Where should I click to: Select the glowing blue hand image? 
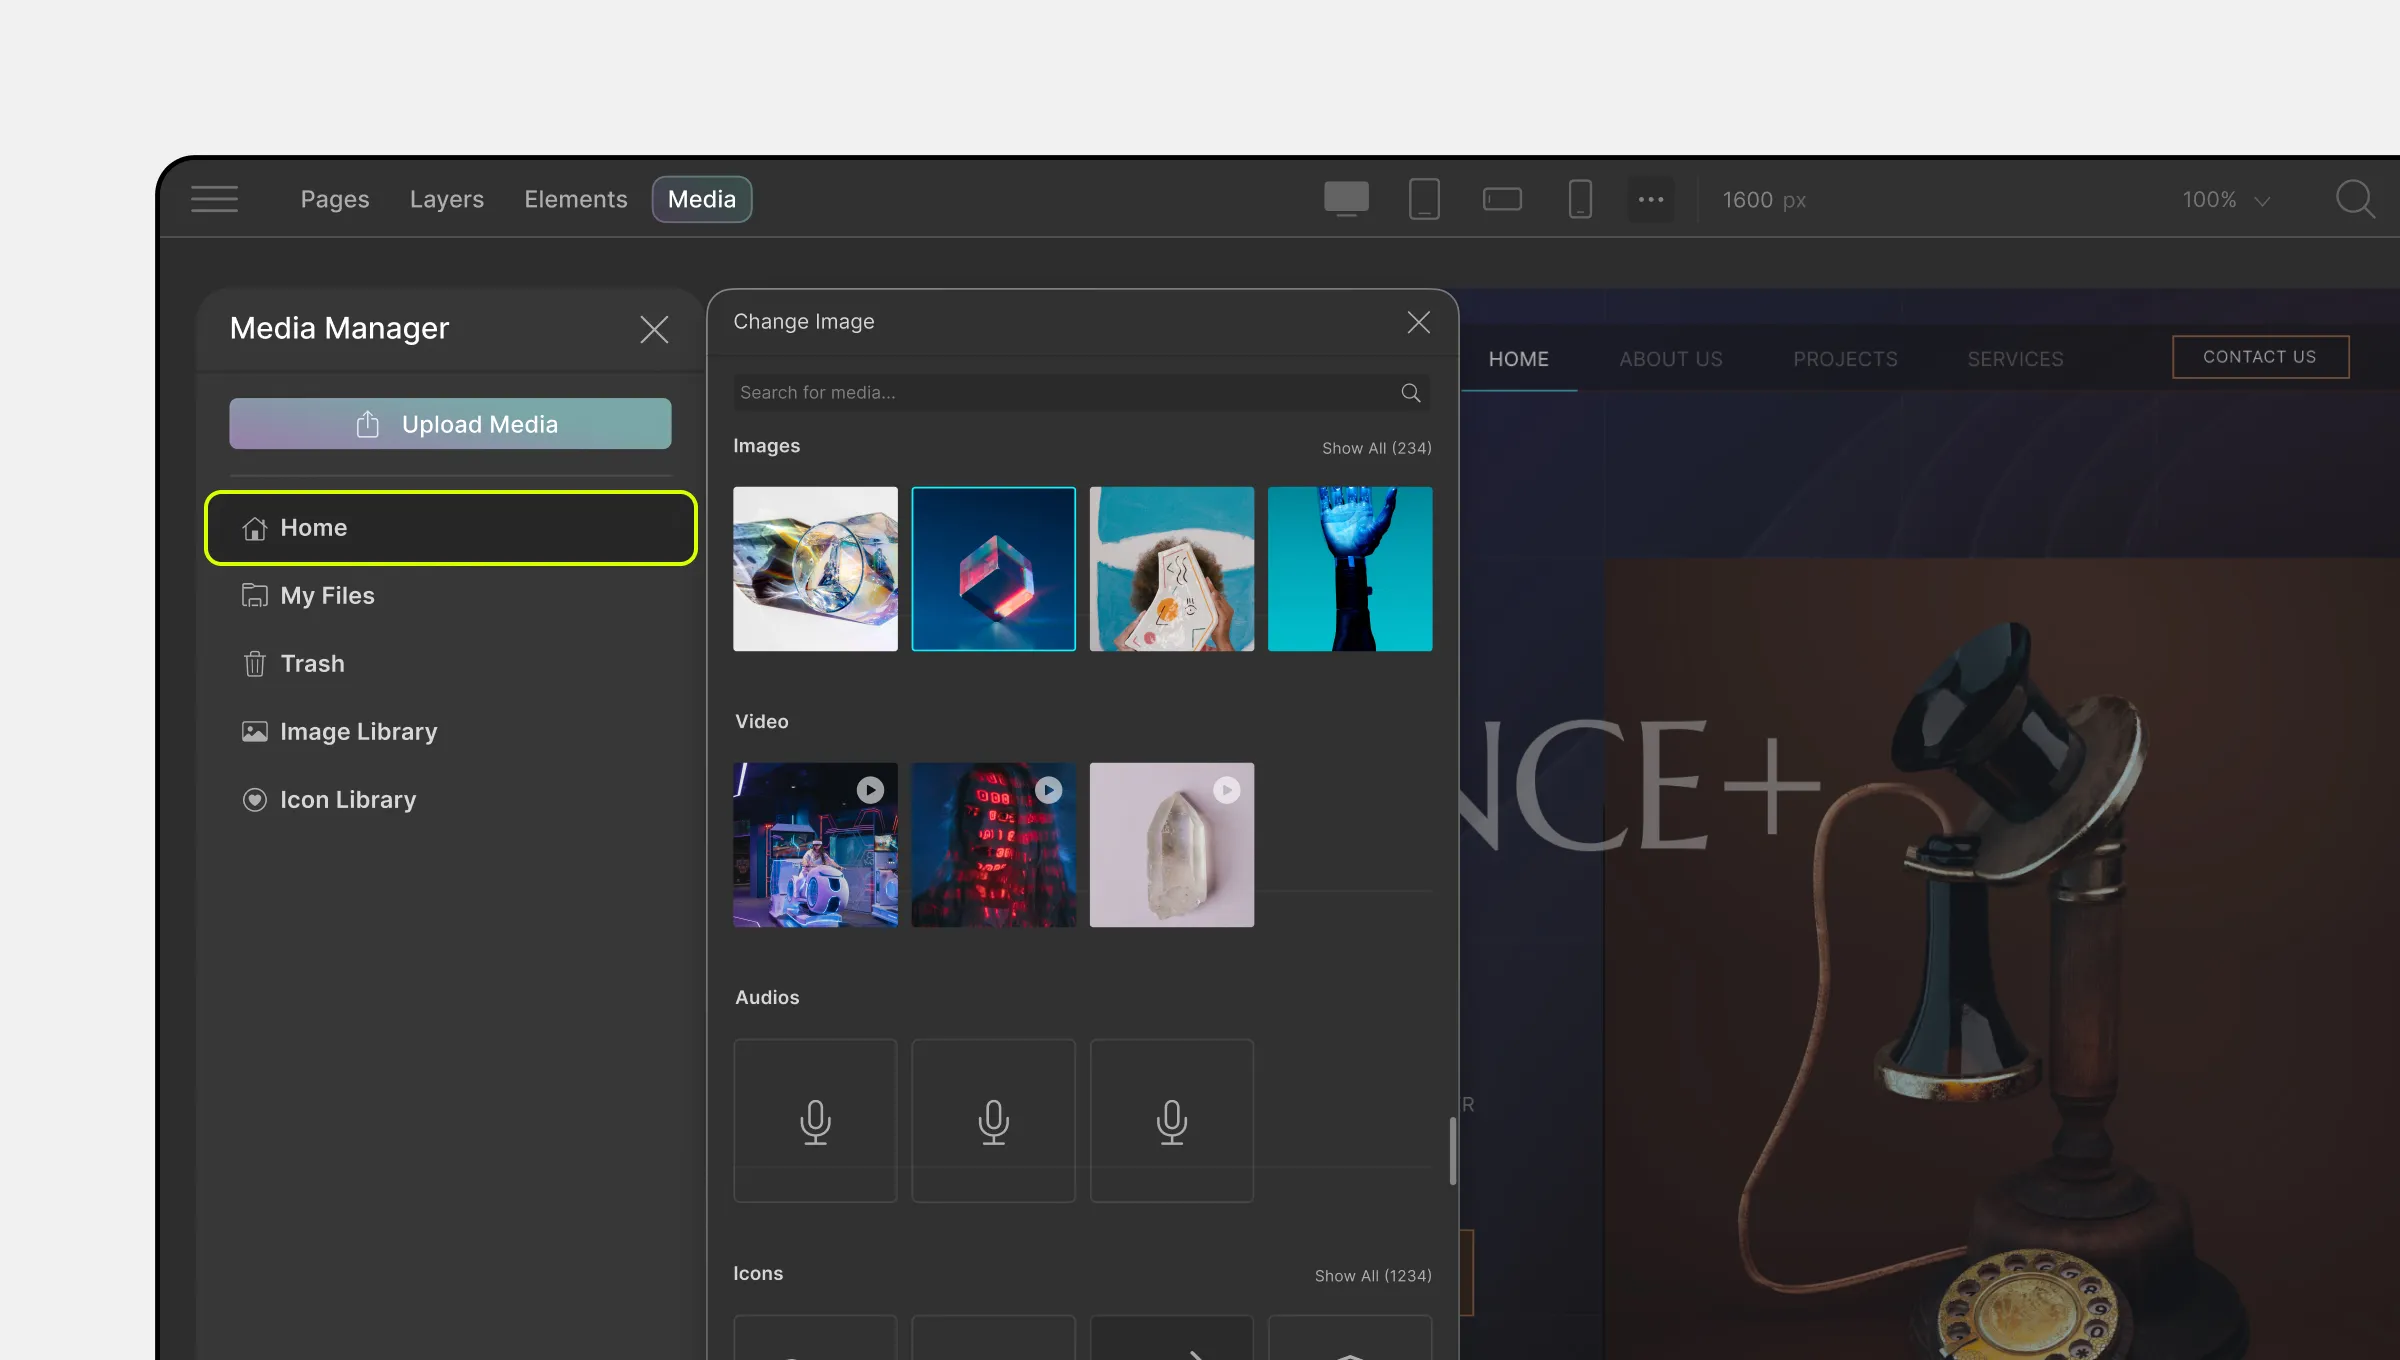(x=1350, y=569)
